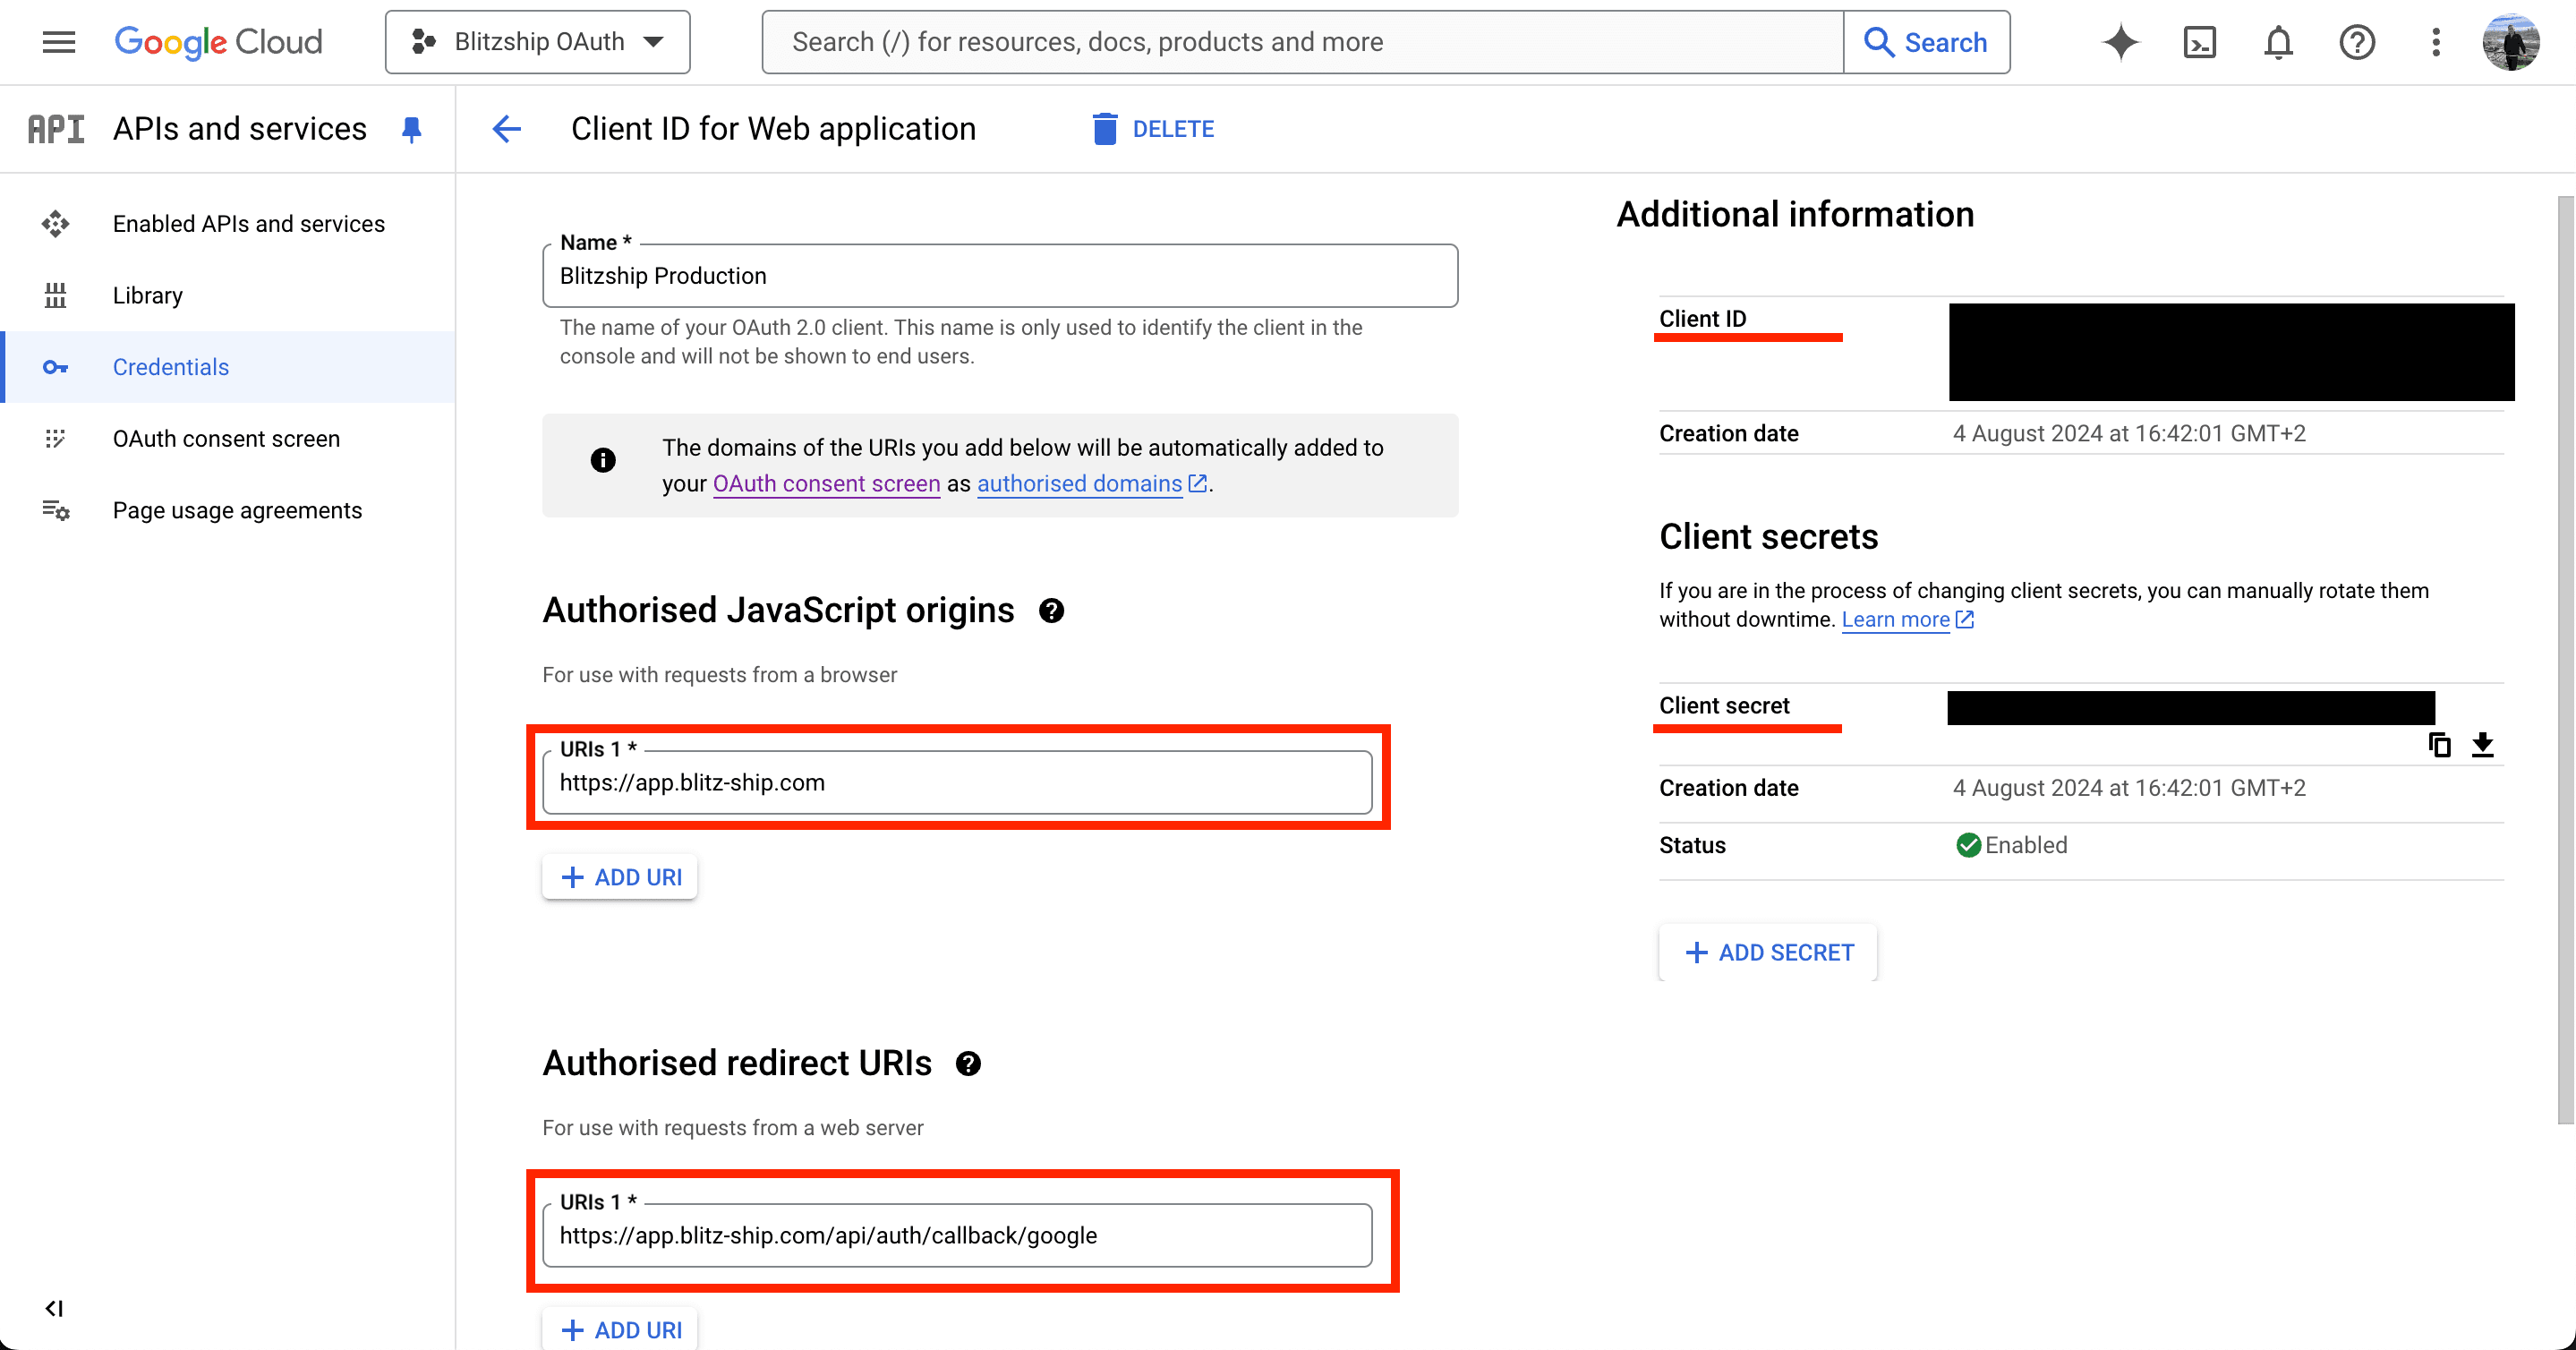Image resolution: width=2576 pixels, height=1350 pixels.
Task: Select the Credentials tab in sidebar
Action: (x=168, y=364)
